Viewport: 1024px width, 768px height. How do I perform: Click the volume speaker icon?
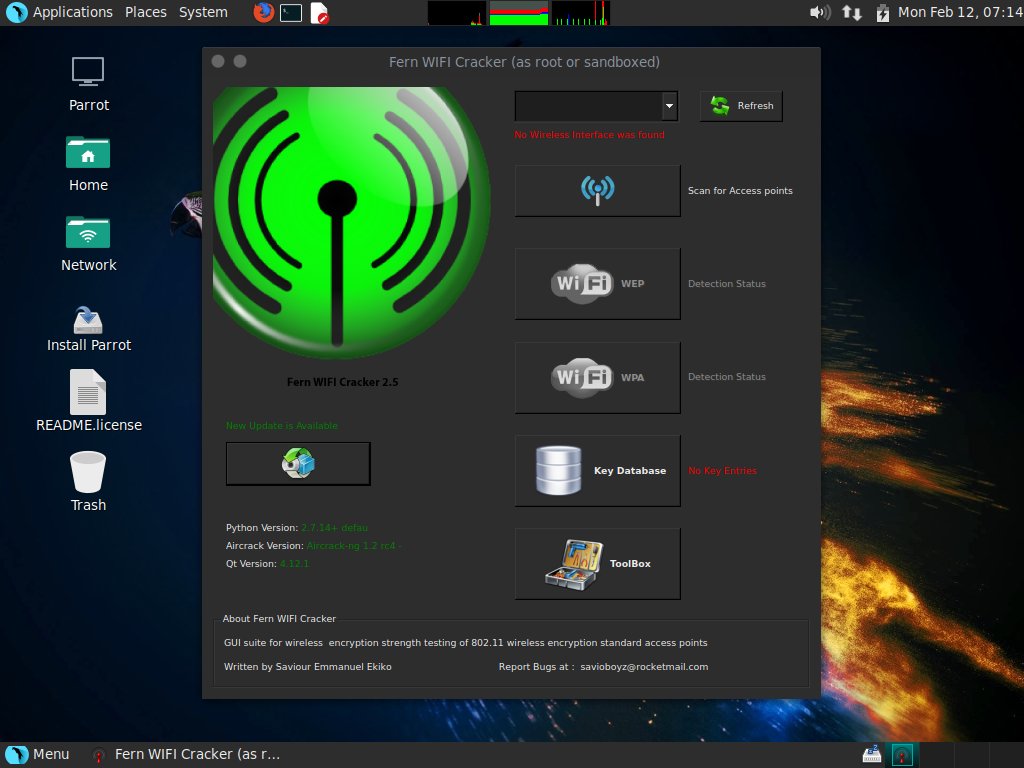820,12
